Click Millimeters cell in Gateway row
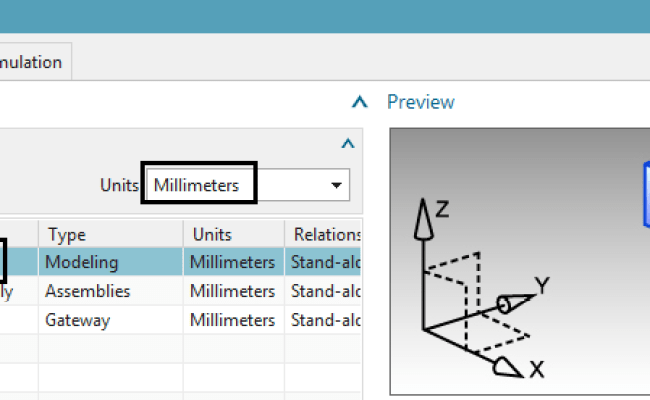Screen dimensions: 650x400 pos(234,320)
